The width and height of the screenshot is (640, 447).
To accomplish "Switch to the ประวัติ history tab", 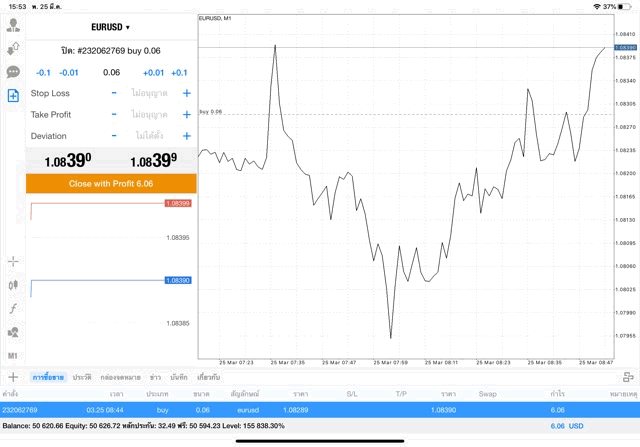I will coord(82,377).
